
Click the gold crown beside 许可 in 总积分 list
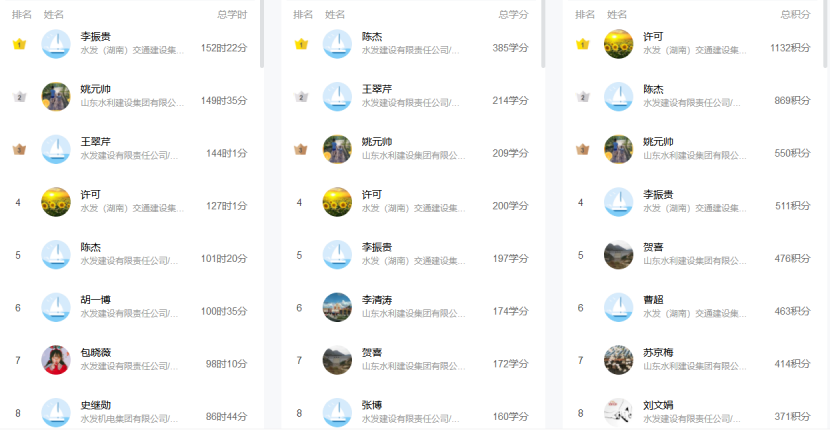[583, 45]
